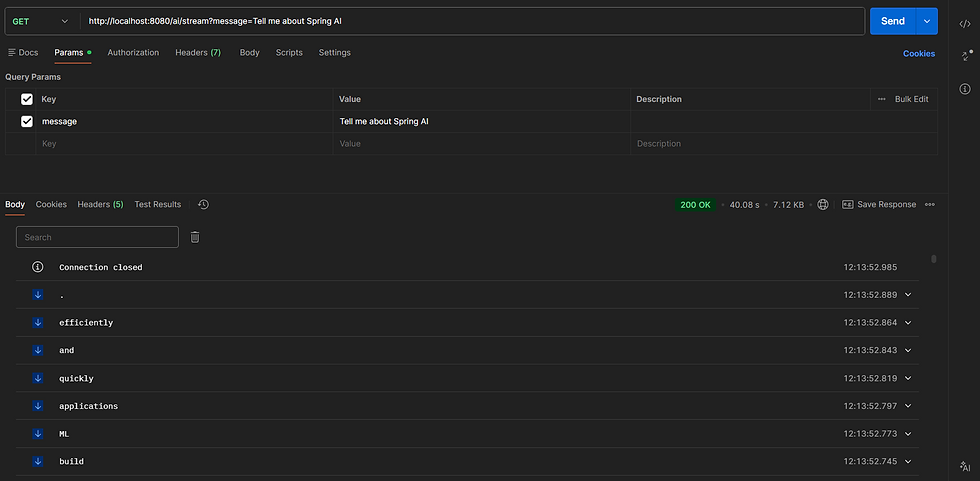The height and width of the screenshot is (481, 980).
Task: Open the query params table options ellipsis
Action: pyautogui.click(x=882, y=99)
